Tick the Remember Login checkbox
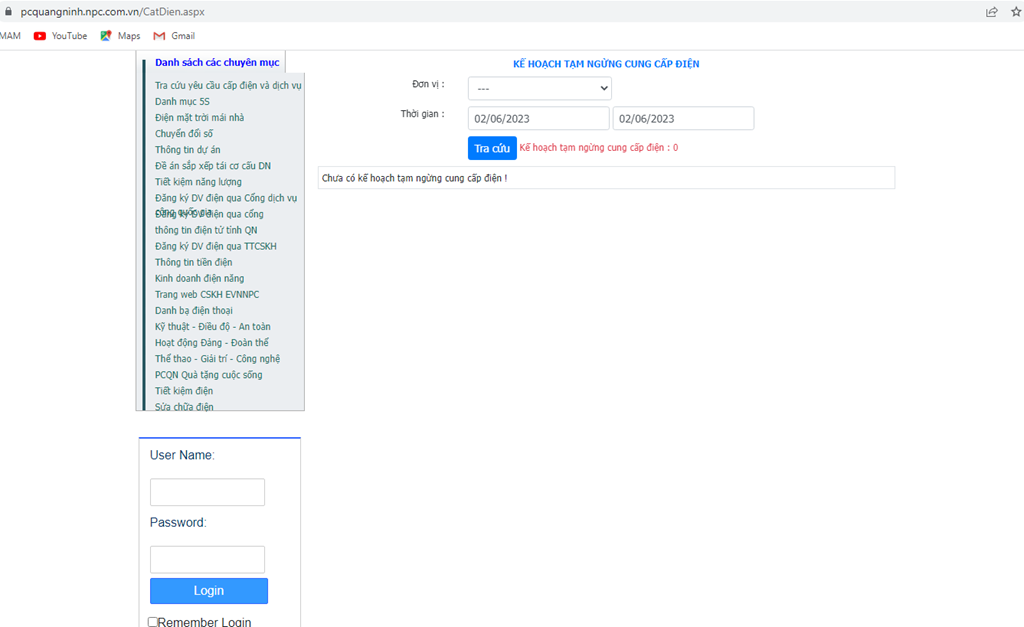Screen dimensions: 1024x627 [153, 622]
